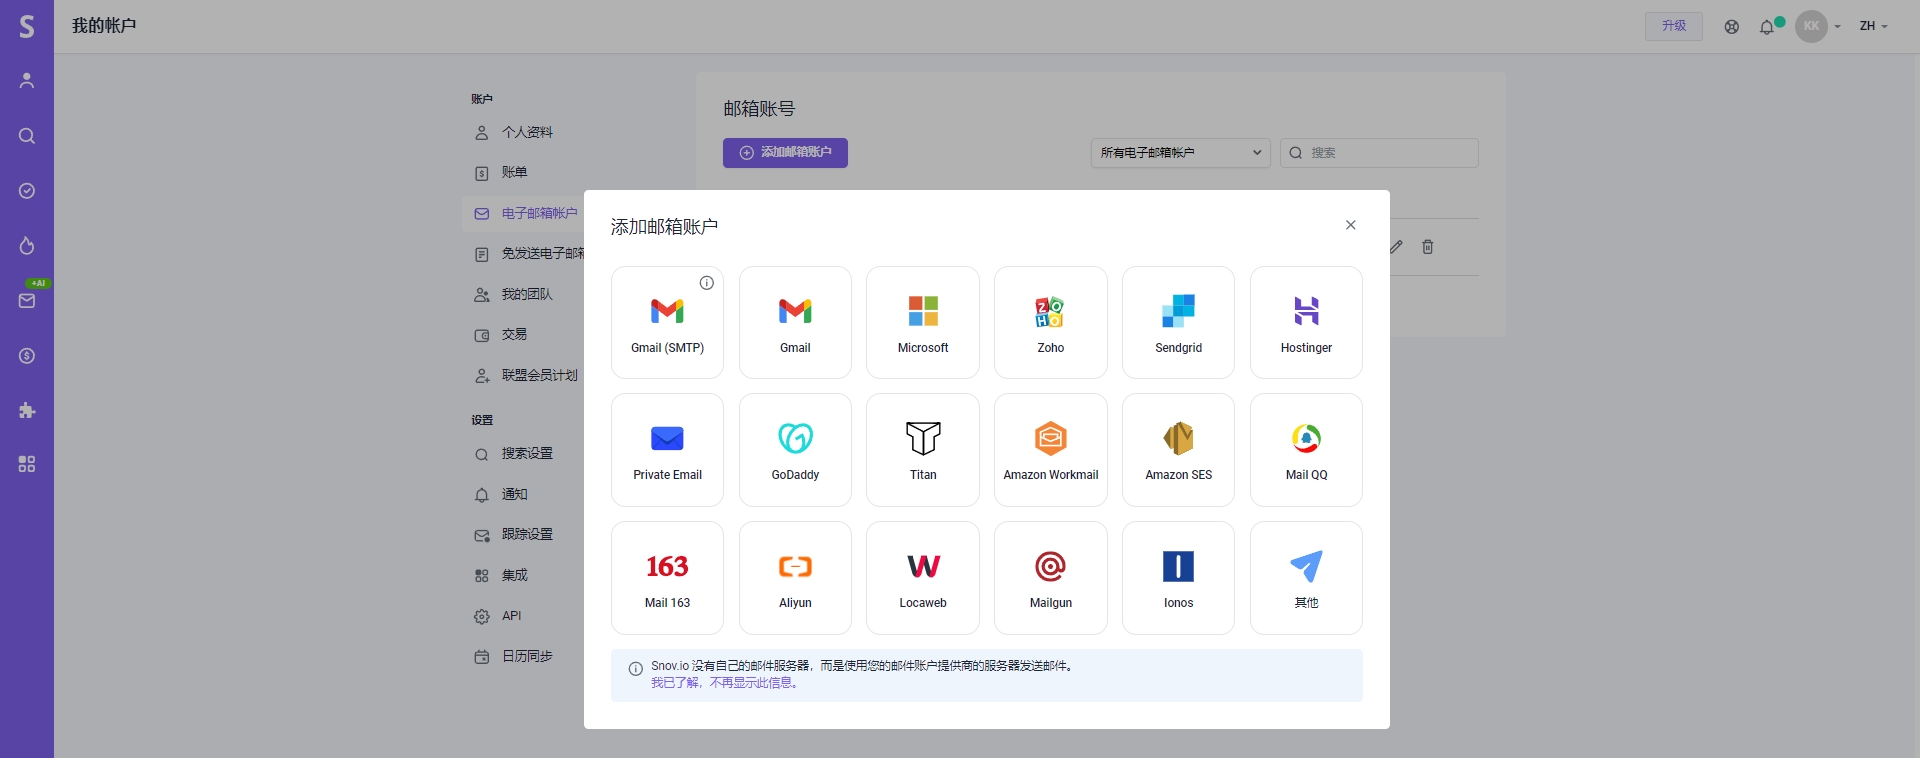Open the person icon in left sidebar
This screenshot has height=758, width=1920.
[x=27, y=81]
